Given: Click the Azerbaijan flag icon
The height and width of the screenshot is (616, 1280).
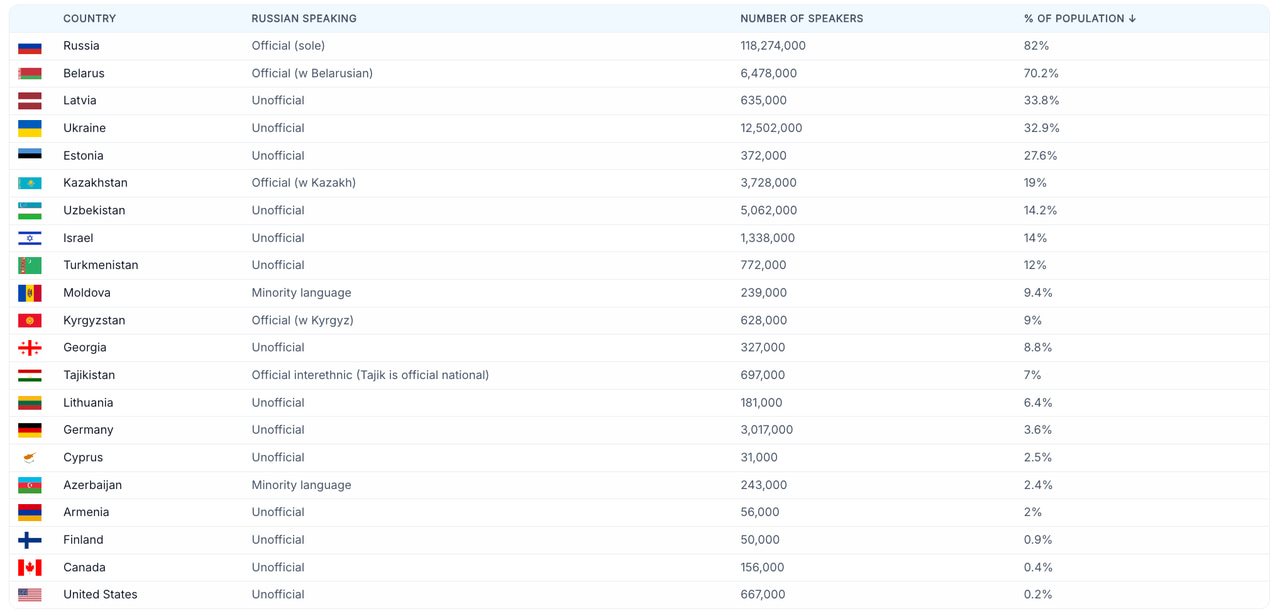Looking at the screenshot, I should point(30,485).
